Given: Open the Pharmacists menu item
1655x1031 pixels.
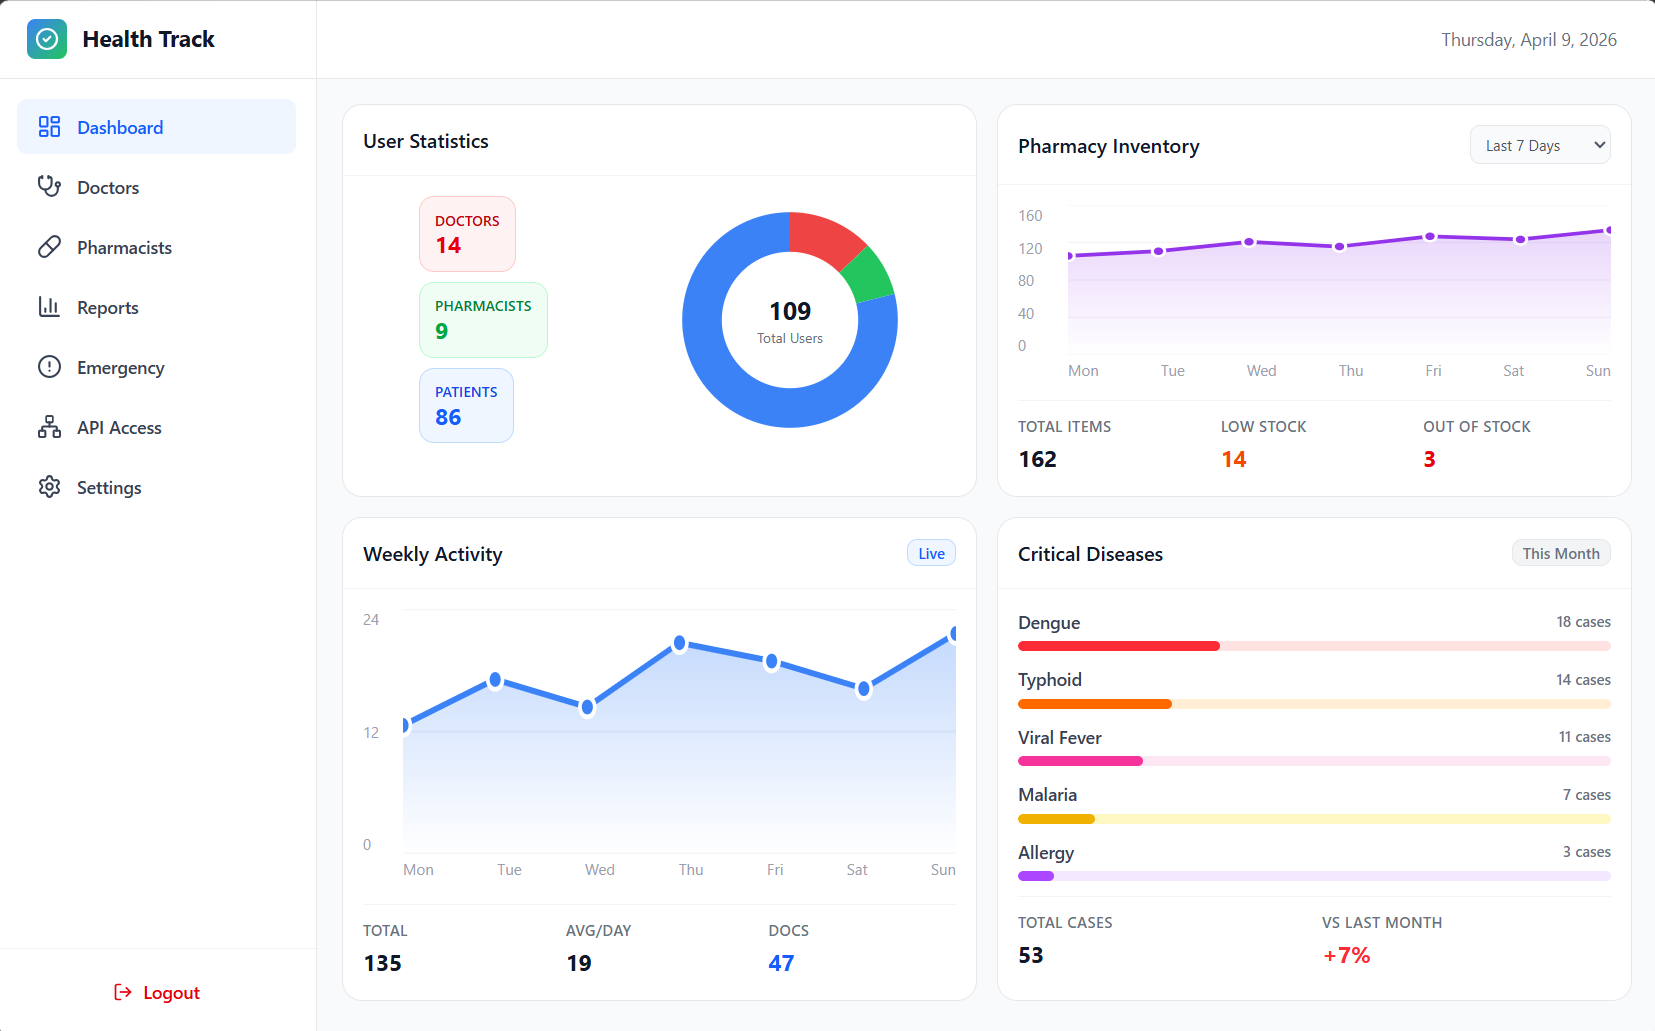Looking at the screenshot, I should click(124, 247).
